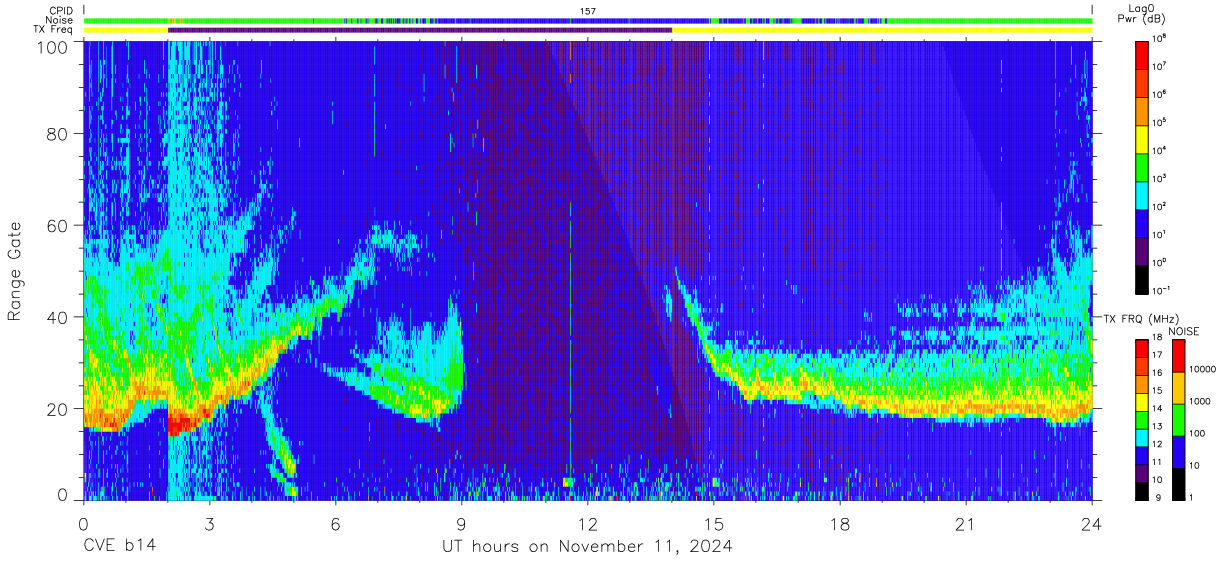This screenshot has width=1228, height=567.
Task: Click the Noise strip above the 12 UT mark
Action: point(588,20)
